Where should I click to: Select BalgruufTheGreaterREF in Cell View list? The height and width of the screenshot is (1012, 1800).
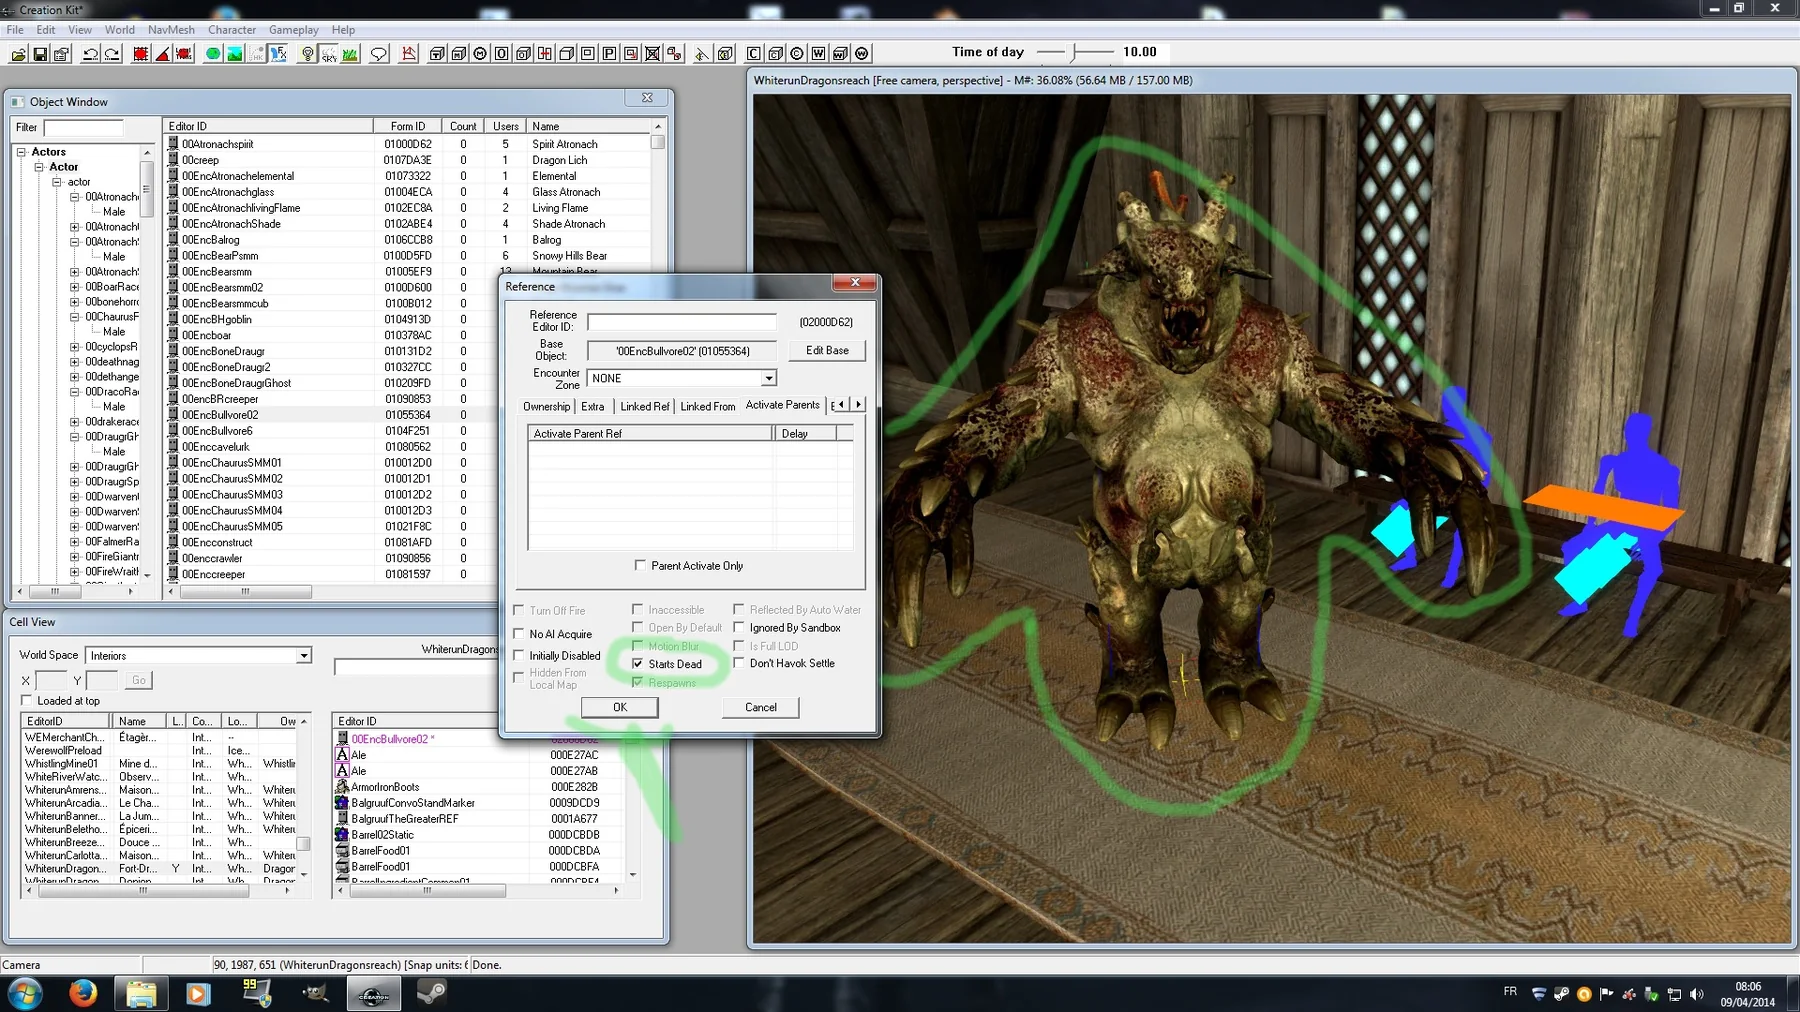404,819
